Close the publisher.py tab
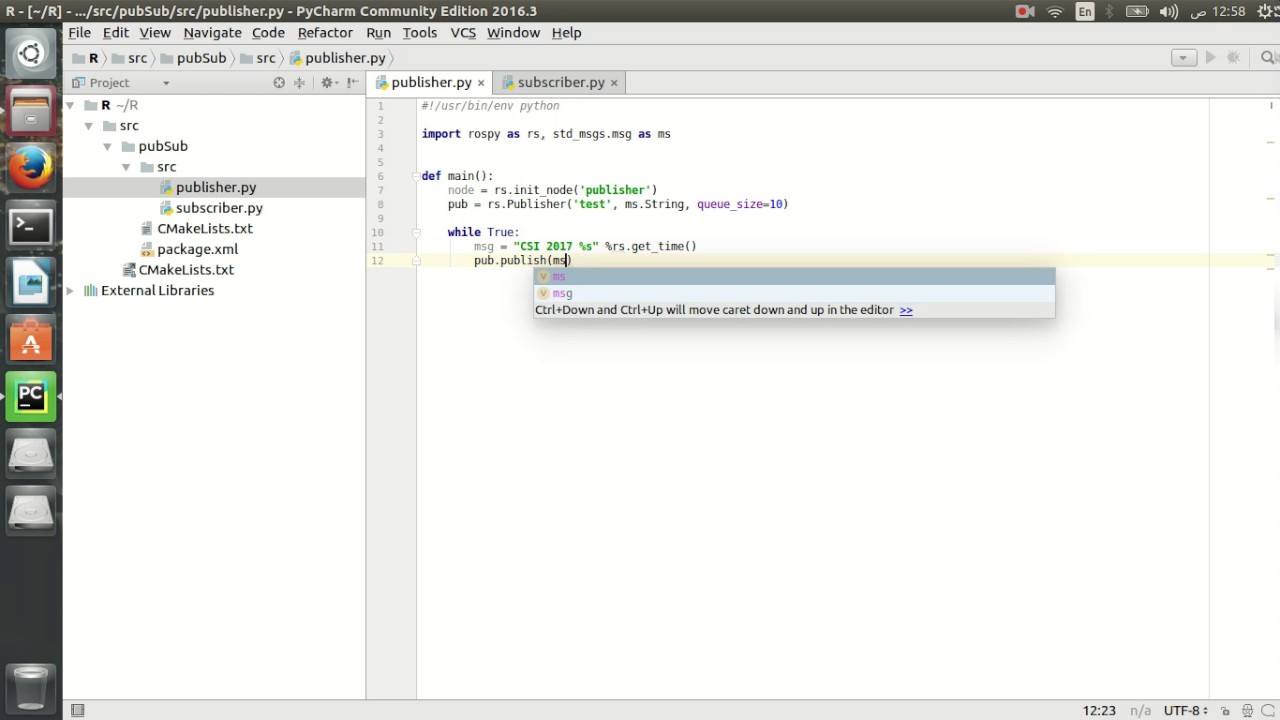1280x720 pixels. pyautogui.click(x=481, y=83)
